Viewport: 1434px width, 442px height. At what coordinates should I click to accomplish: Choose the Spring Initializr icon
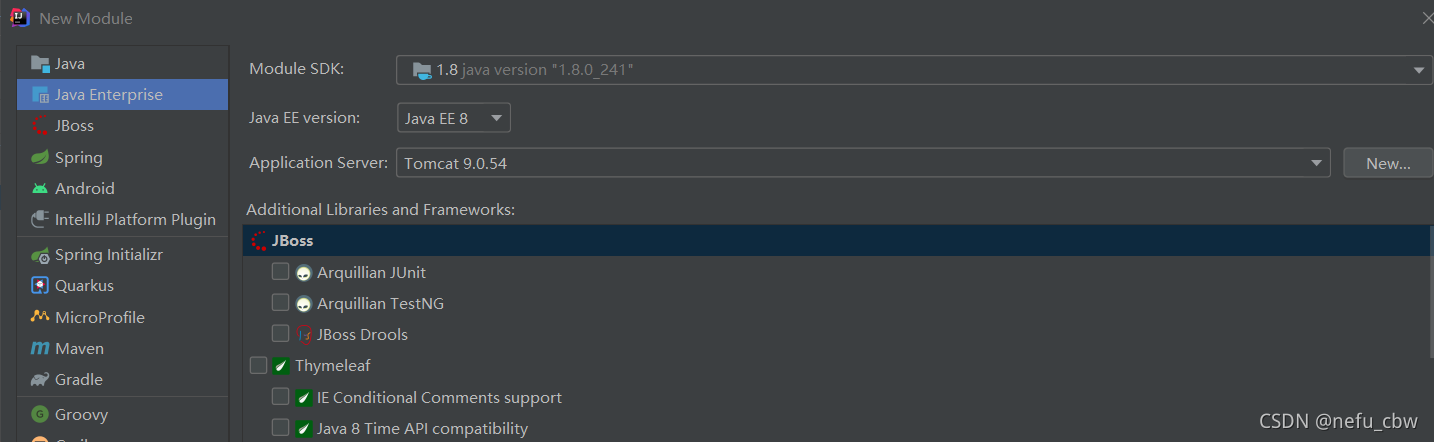[x=40, y=255]
